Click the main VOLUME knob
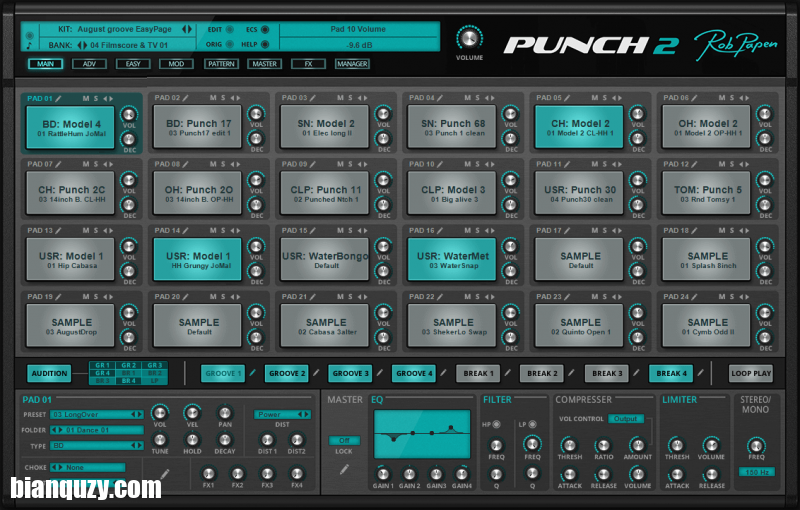This screenshot has height=510, width=800. click(469, 38)
